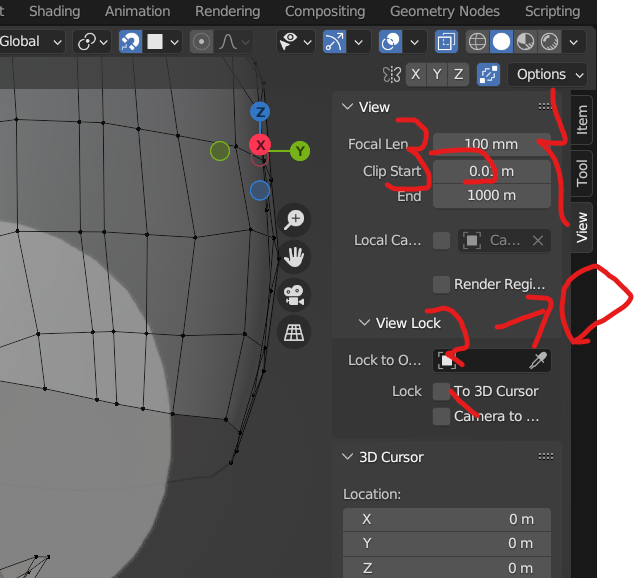Viewport: 636px width, 578px height.
Task: Toggle proportional editing circle icon
Action: 201,41
